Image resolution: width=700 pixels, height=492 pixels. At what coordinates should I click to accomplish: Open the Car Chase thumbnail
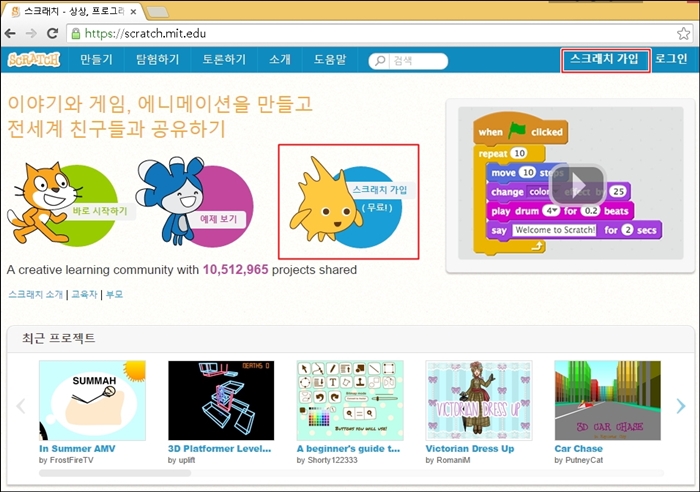click(x=608, y=400)
